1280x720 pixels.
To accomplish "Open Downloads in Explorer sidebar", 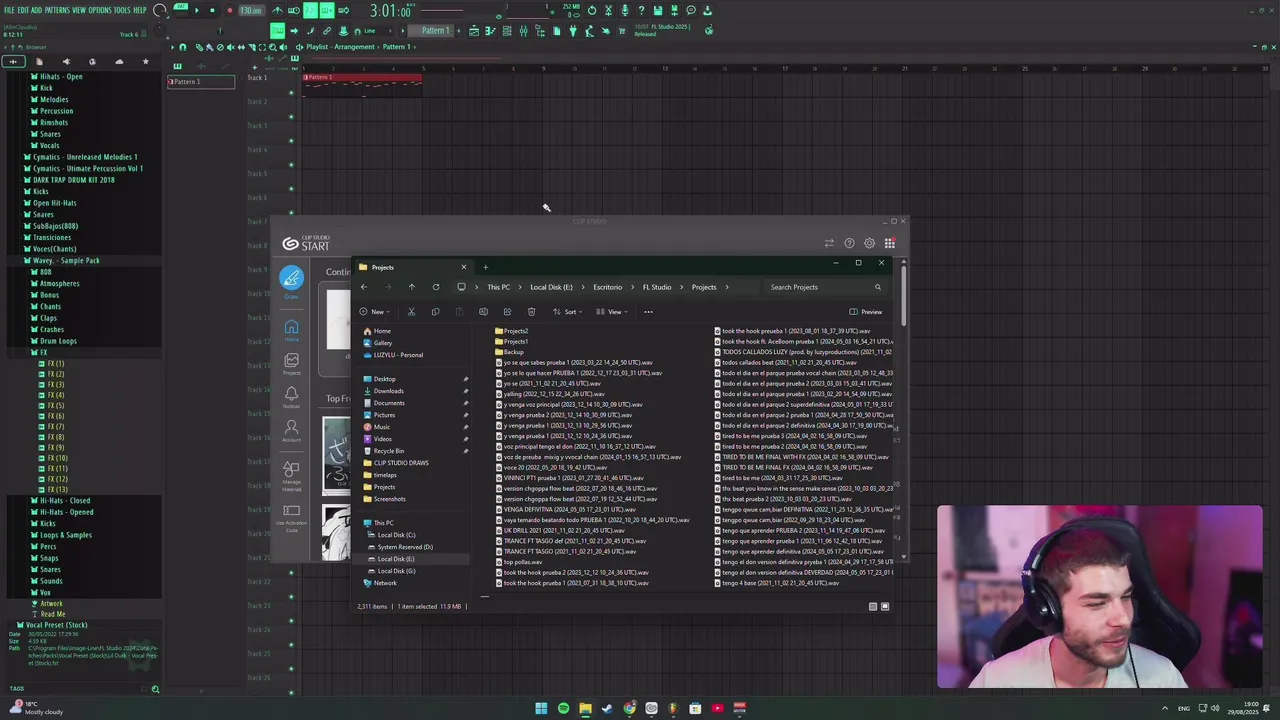I will 388,391.
